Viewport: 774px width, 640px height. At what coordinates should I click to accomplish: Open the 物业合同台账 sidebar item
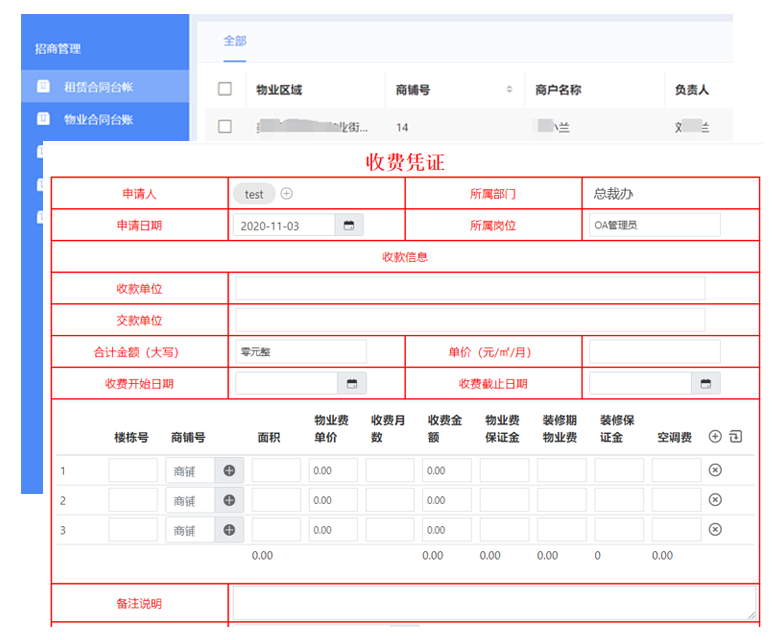coord(105,119)
